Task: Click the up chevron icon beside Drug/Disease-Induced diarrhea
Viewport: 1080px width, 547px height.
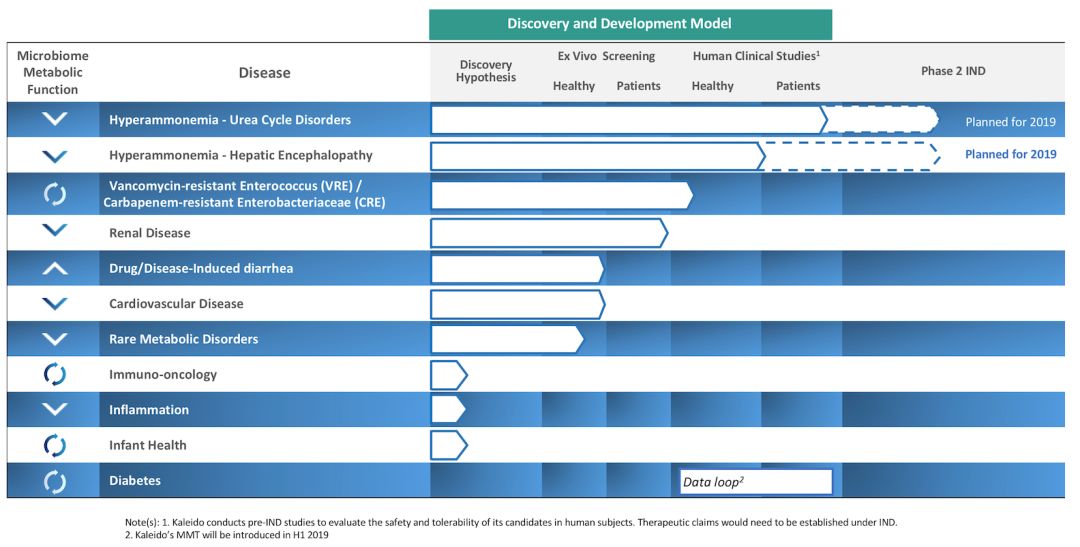Action: point(54,268)
